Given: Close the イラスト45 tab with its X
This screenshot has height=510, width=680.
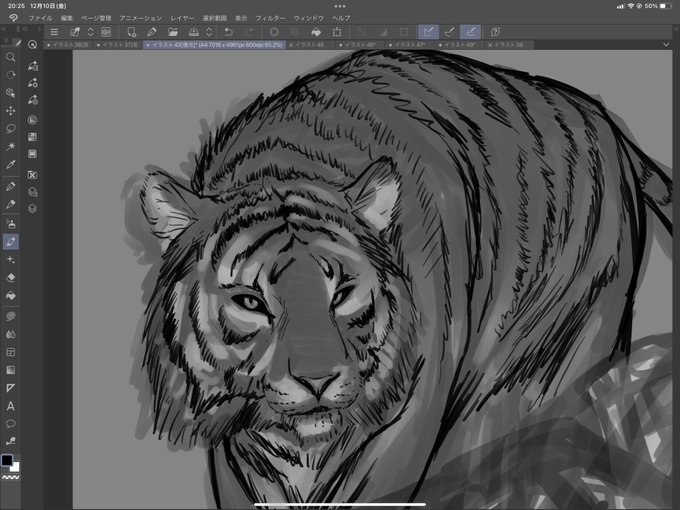Looking at the screenshot, I should [x=291, y=45].
